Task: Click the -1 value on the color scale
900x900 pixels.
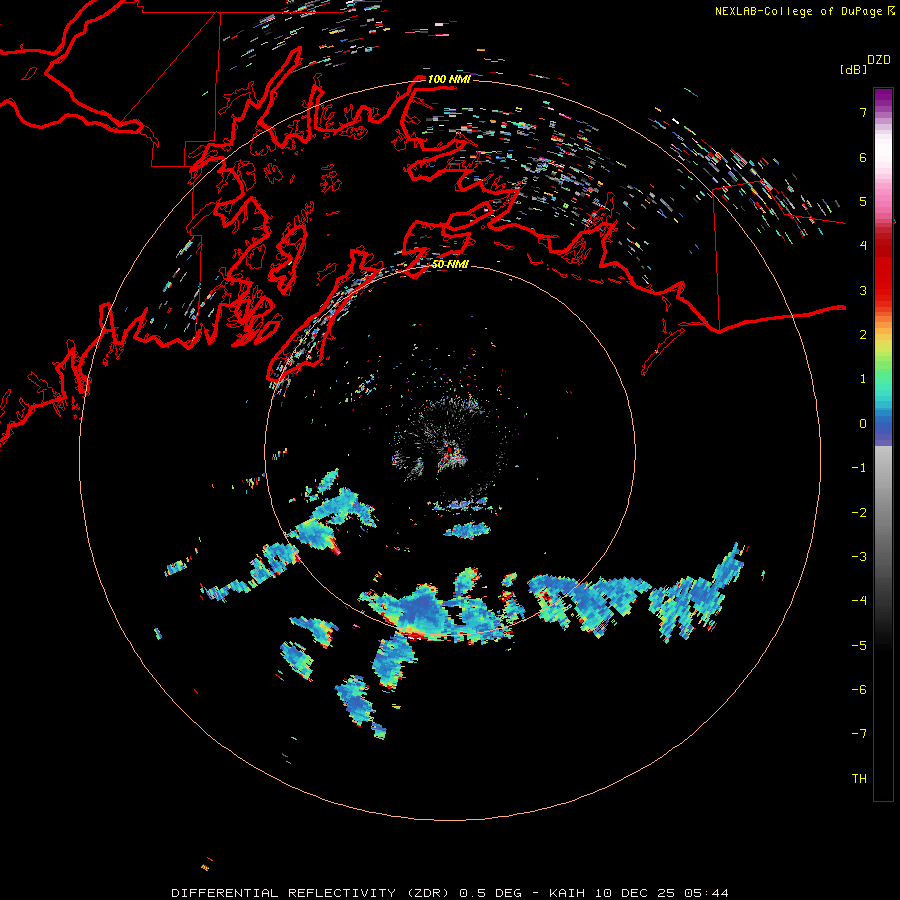Action: (859, 468)
